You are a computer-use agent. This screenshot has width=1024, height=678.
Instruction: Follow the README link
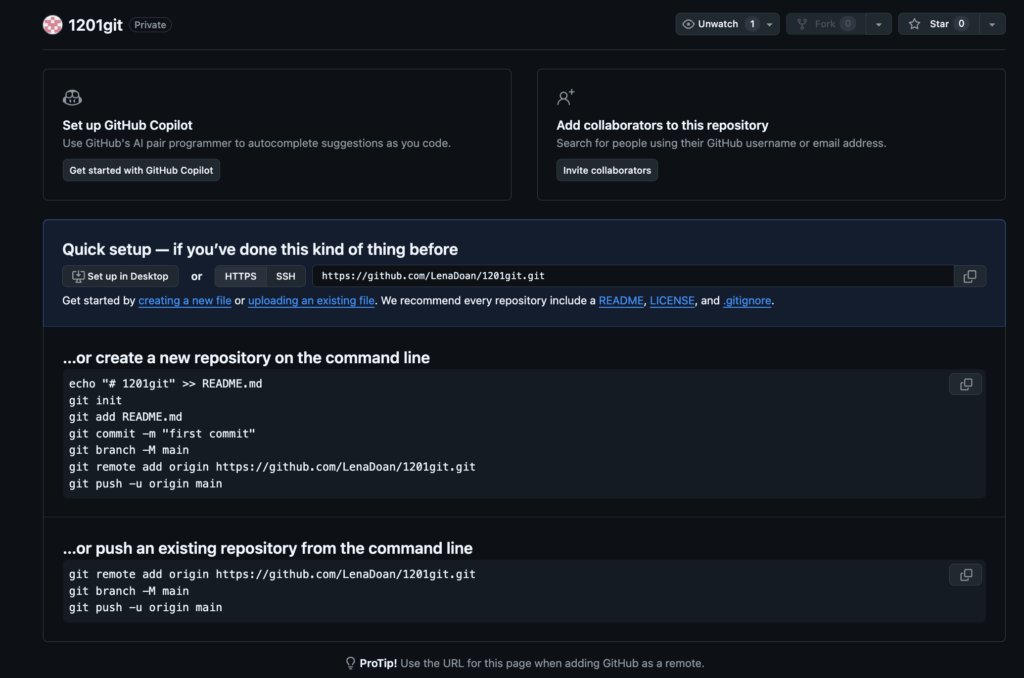pyautogui.click(x=620, y=300)
